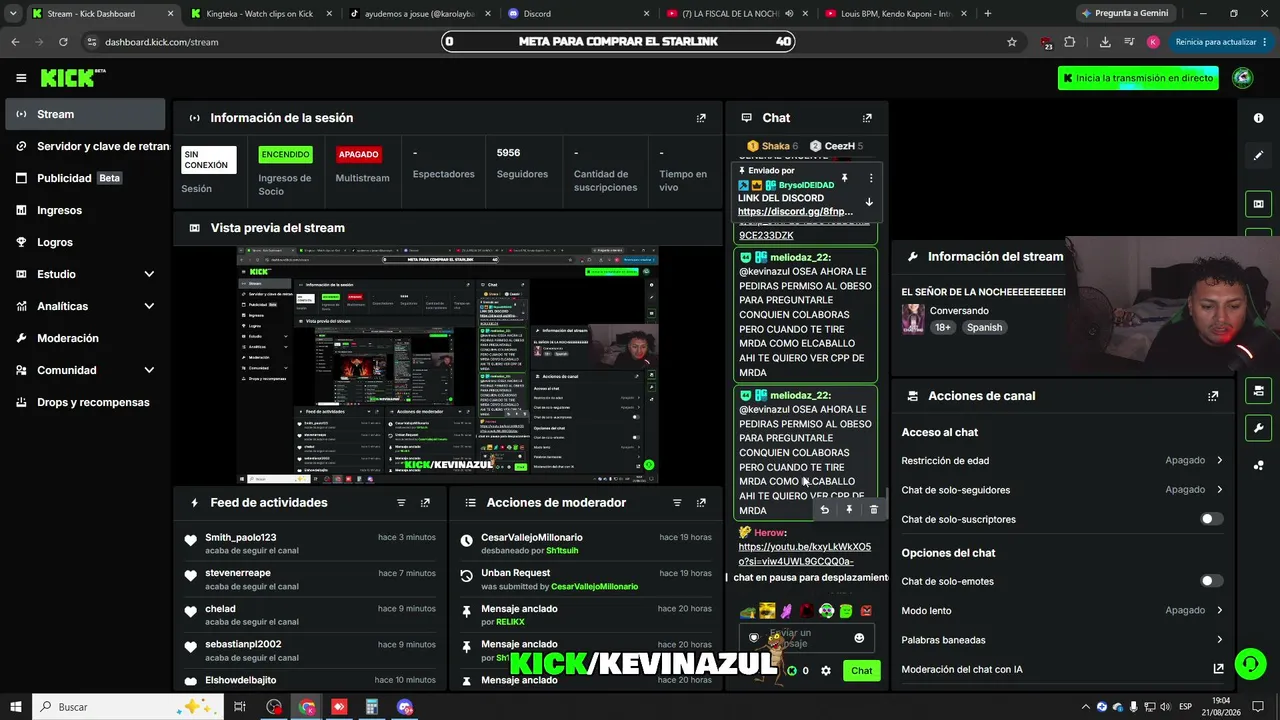Click Inicia la transmisión en directo button
The width and height of the screenshot is (1280, 720).
pyautogui.click(x=1138, y=78)
